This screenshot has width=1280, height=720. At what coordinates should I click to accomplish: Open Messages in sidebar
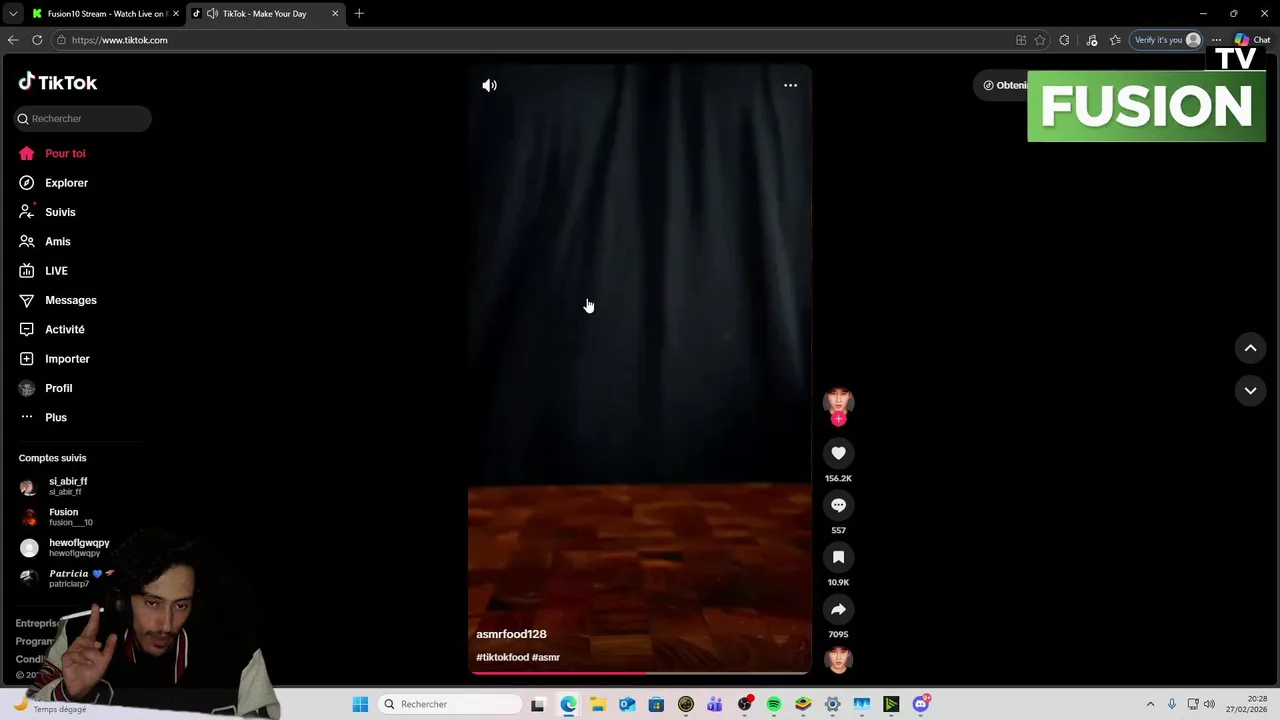58,300
